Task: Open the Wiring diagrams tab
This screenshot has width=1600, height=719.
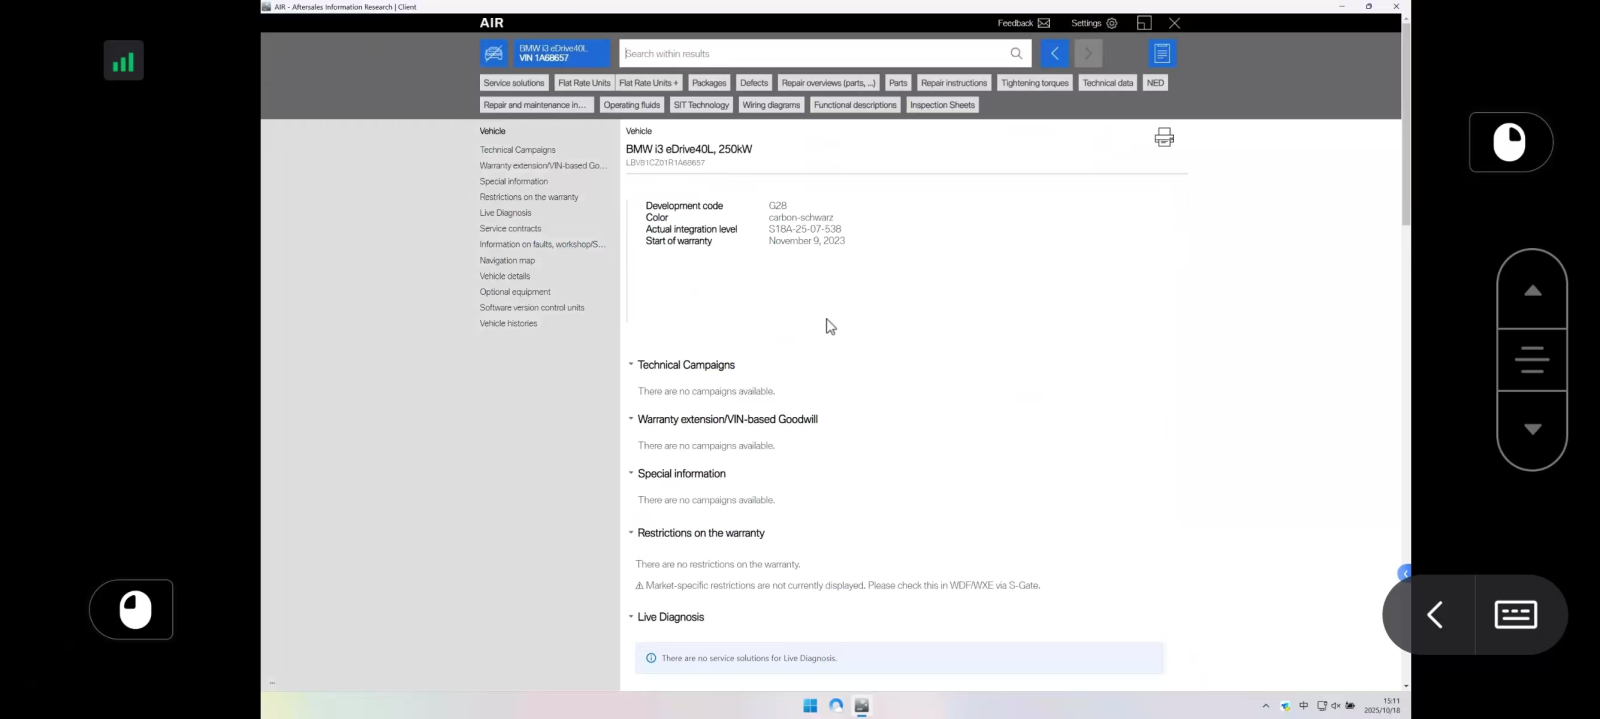Action: coord(771,105)
